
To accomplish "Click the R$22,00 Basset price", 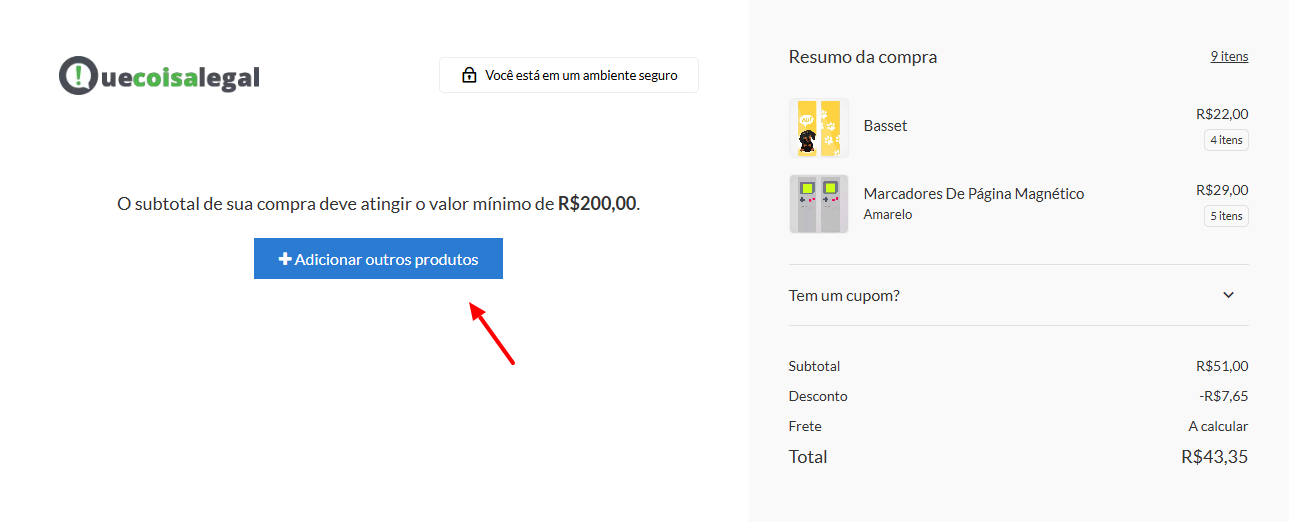I will [1222, 114].
